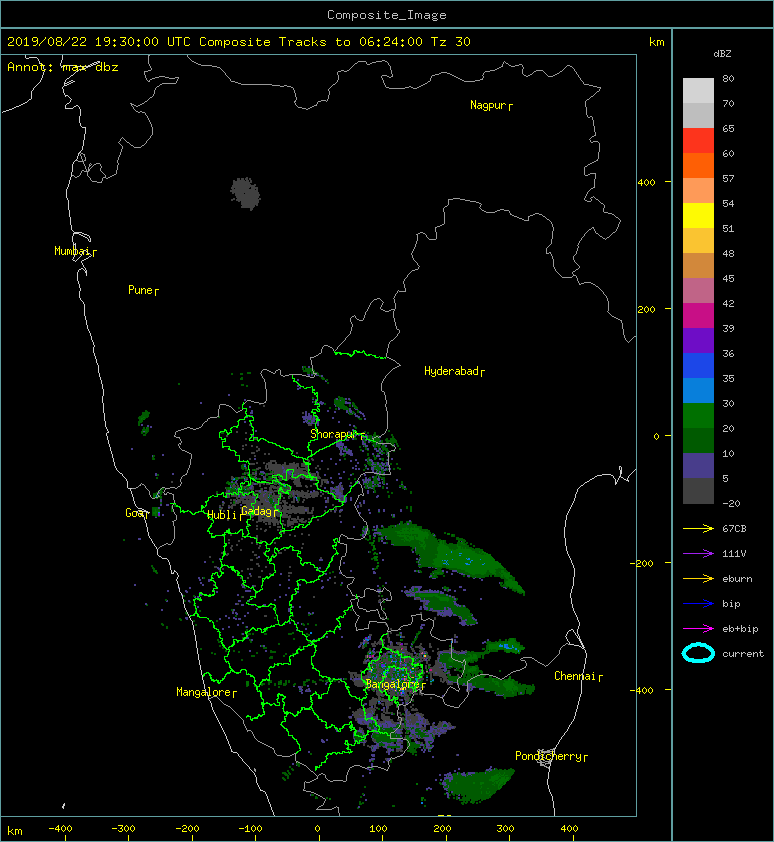Click the 111V purple arrow legend icon
The image size is (774, 842).
[698, 554]
